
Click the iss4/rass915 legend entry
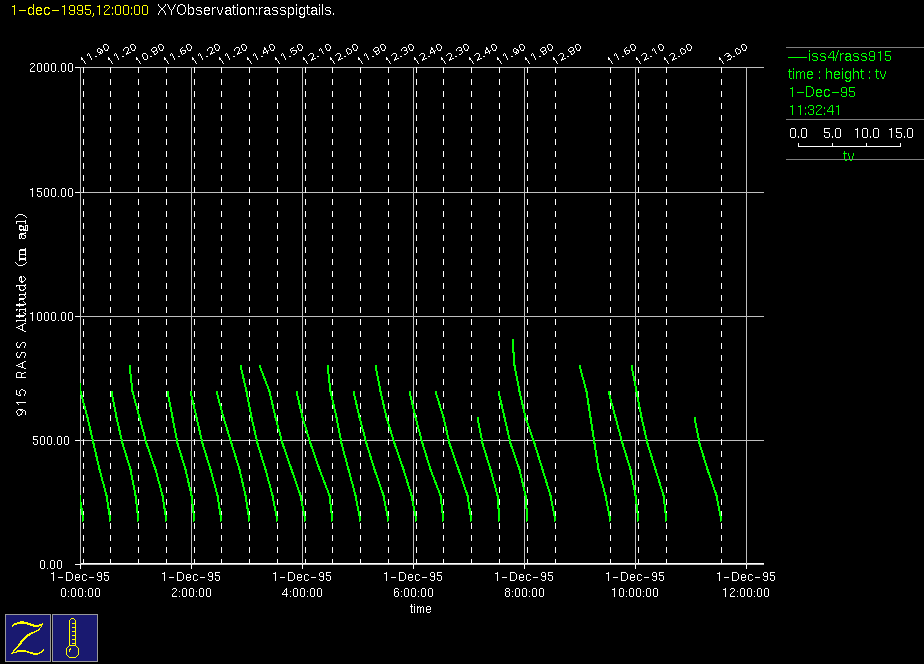[x=839, y=56]
